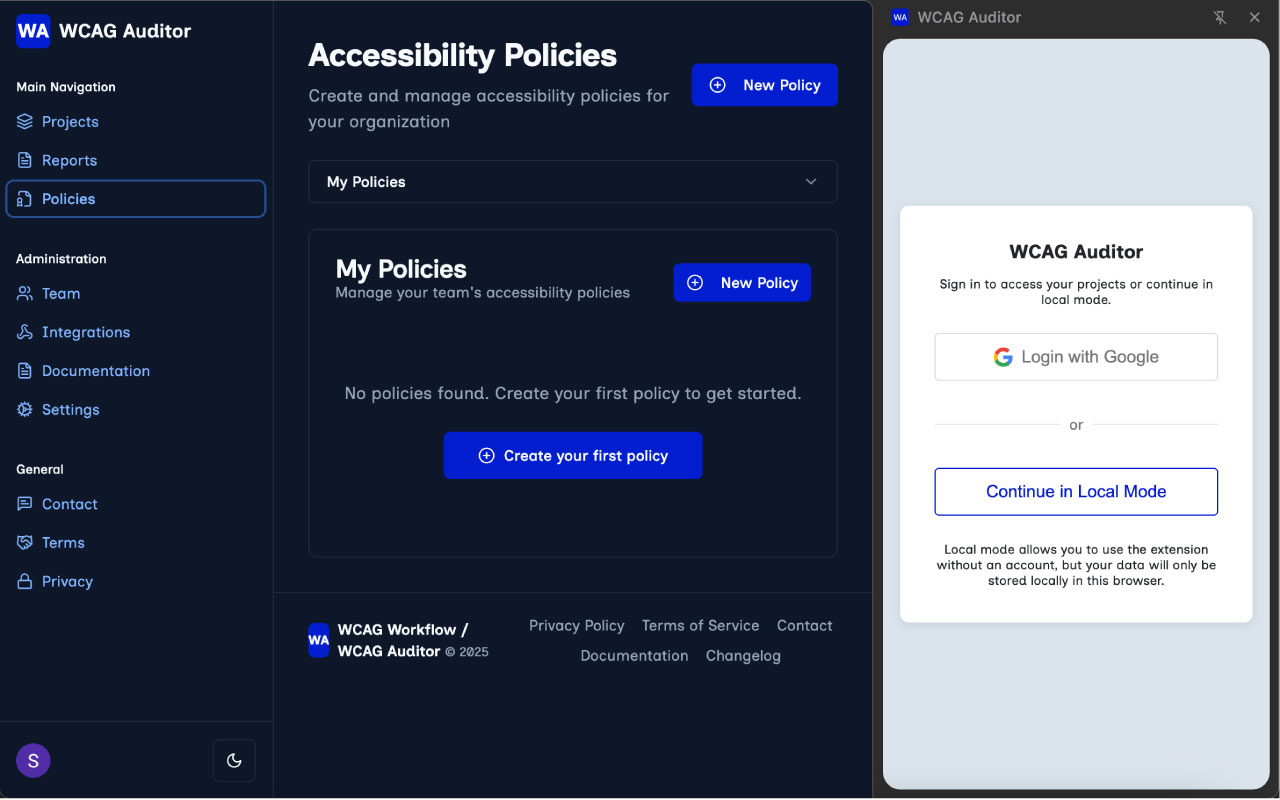The width and height of the screenshot is (1280, 800).
Task: Click the Google logo on the login button
Action: tap(1003, 357)
